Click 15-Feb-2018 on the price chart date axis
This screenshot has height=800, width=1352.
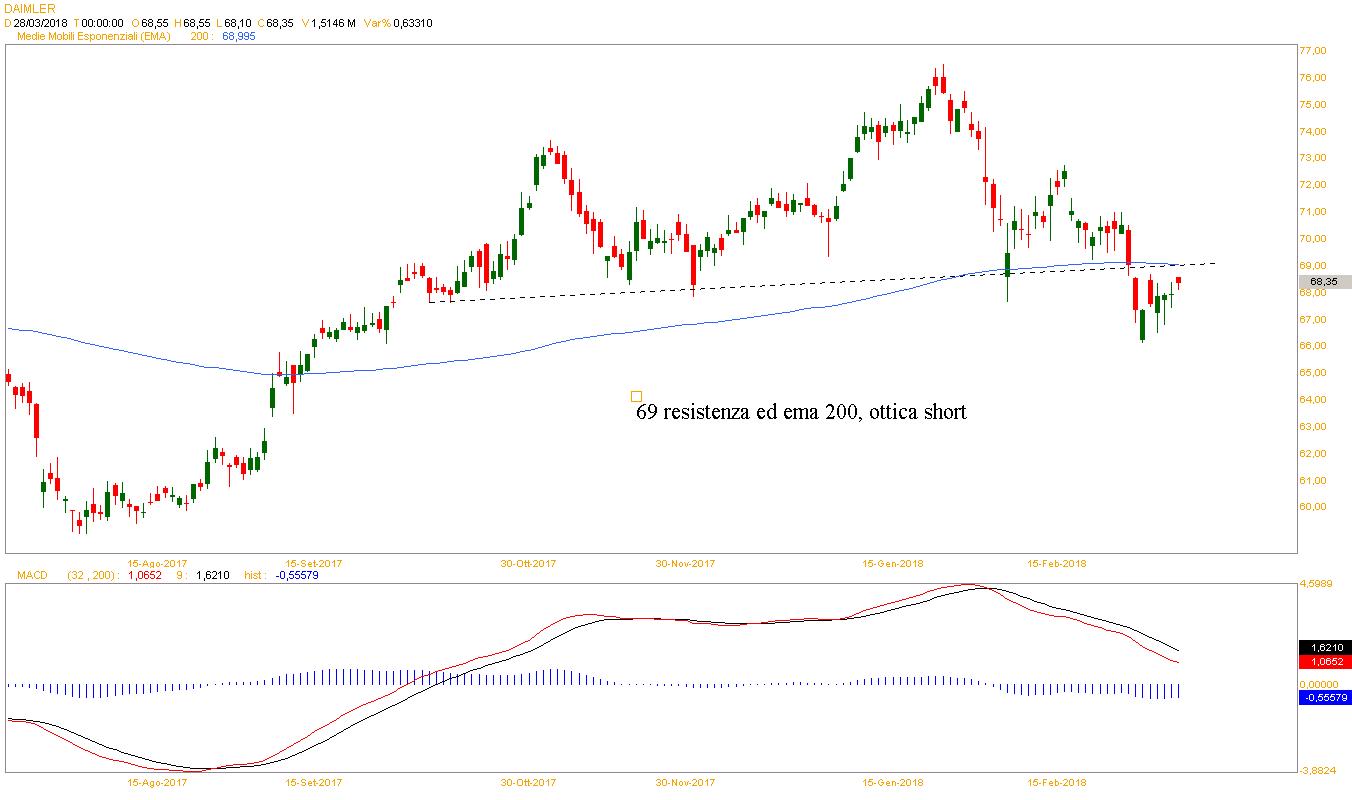click(1058, 563)
